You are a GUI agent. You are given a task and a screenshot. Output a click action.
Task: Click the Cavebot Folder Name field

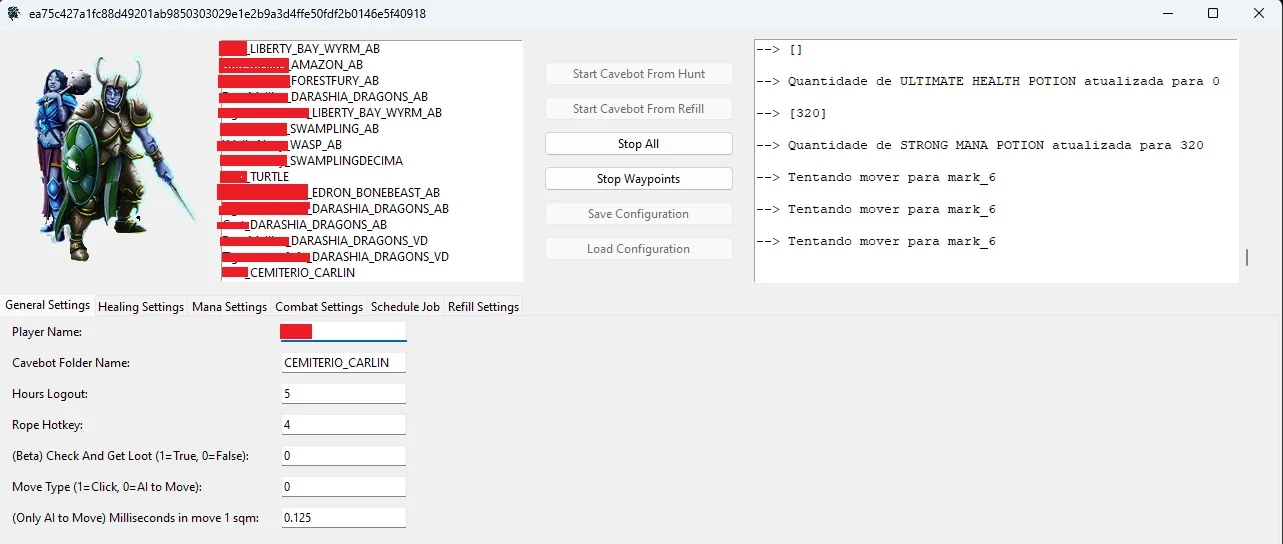[344, 362]
